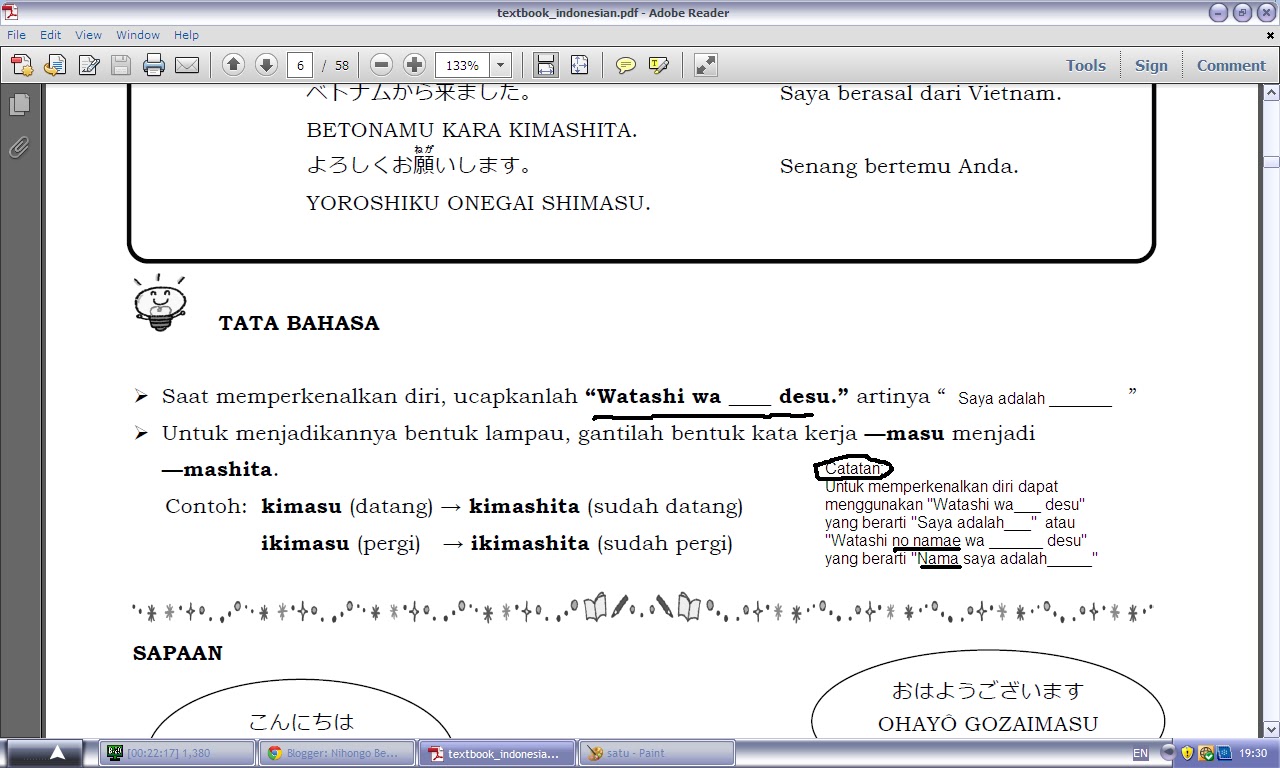Click the edit/sign document toolbar icon

click(x=88, y=65)
